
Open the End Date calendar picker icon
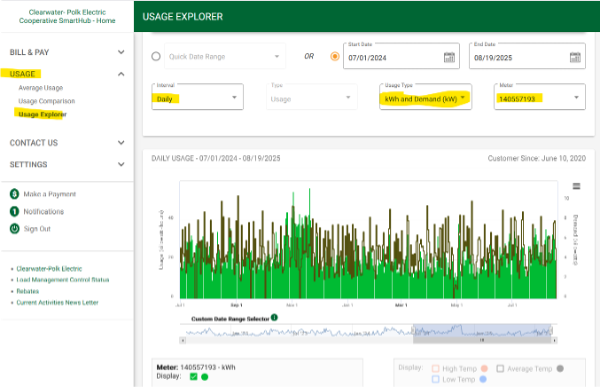point(575,57)
